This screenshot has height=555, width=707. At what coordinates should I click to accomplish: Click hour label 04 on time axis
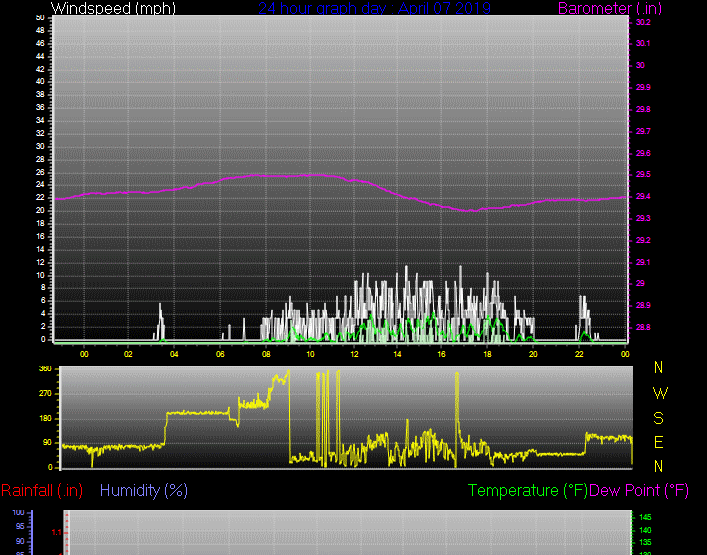pyautogui.click(x=174, y=354)
